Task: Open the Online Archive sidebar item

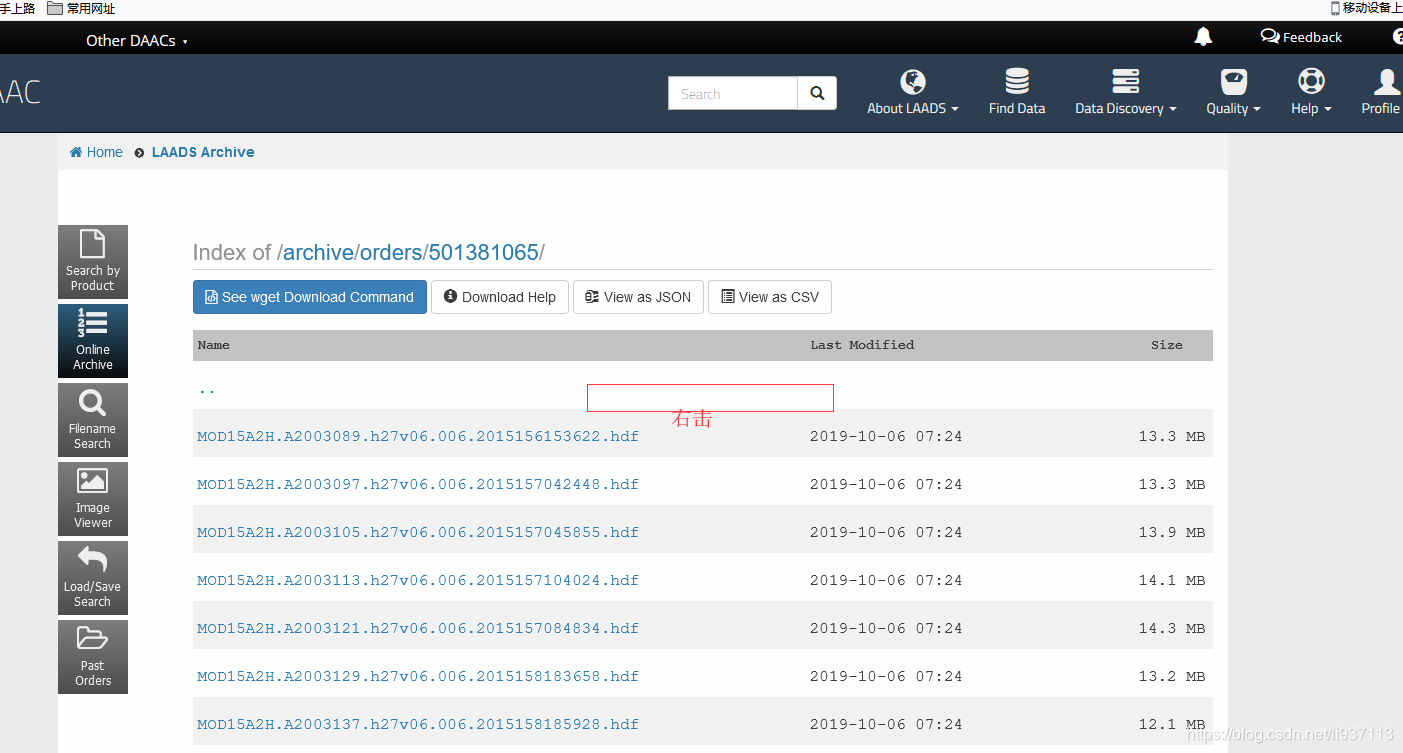Action: [x=93, y=341]
